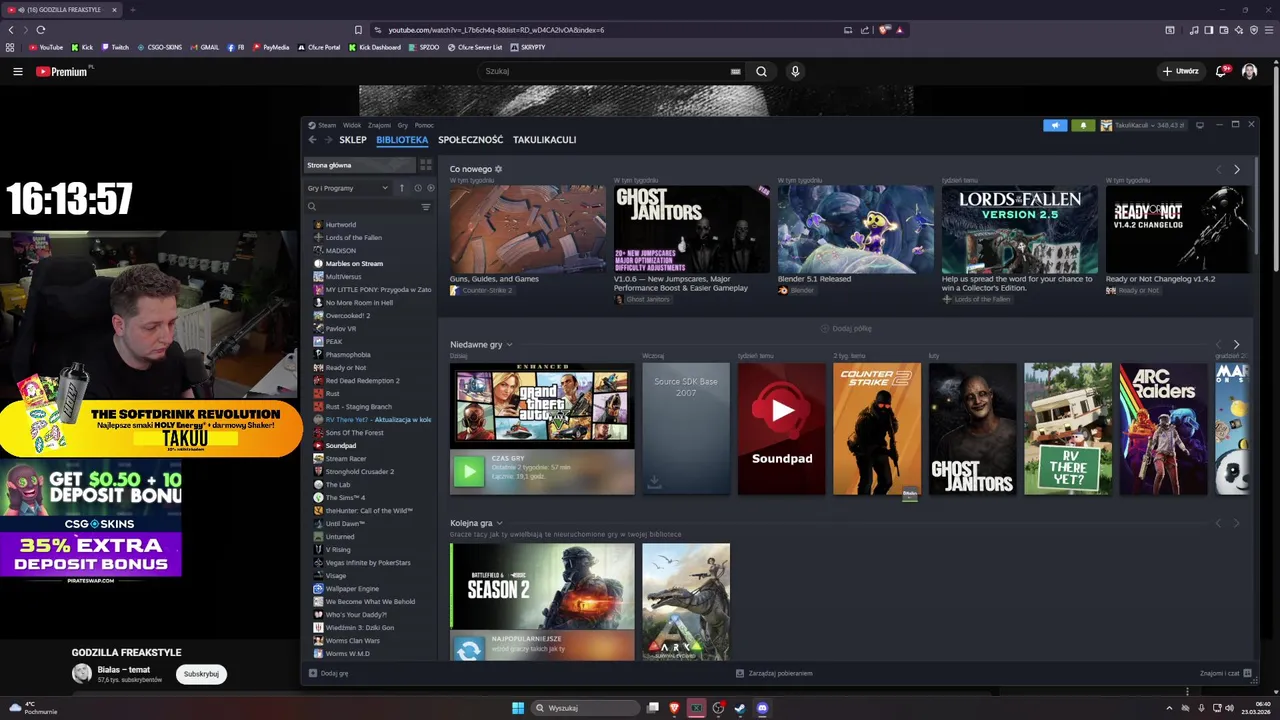Open the Znajomi menu
Screen dimensions: 1280x720
tap(379, 125)
